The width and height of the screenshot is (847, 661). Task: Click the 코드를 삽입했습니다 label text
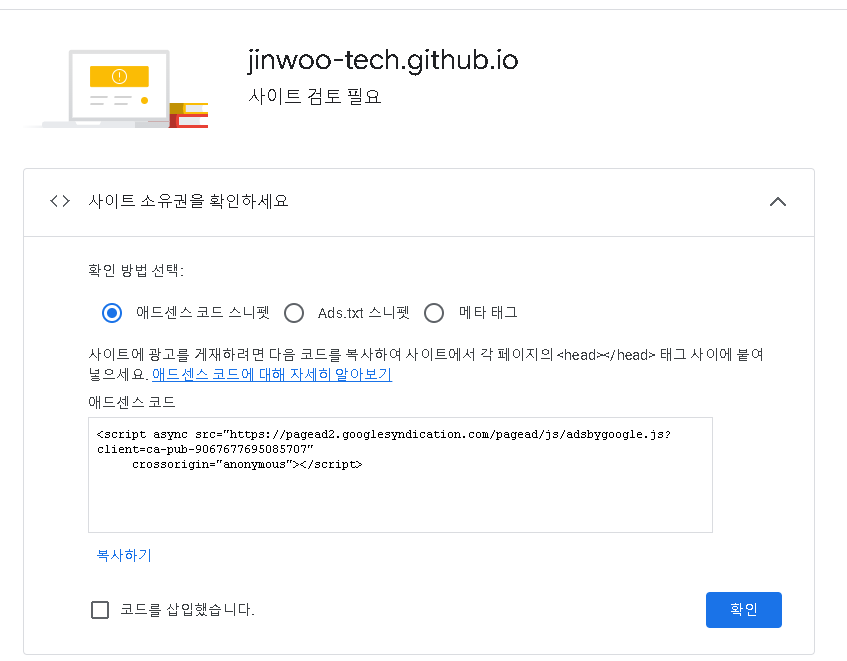187,610
